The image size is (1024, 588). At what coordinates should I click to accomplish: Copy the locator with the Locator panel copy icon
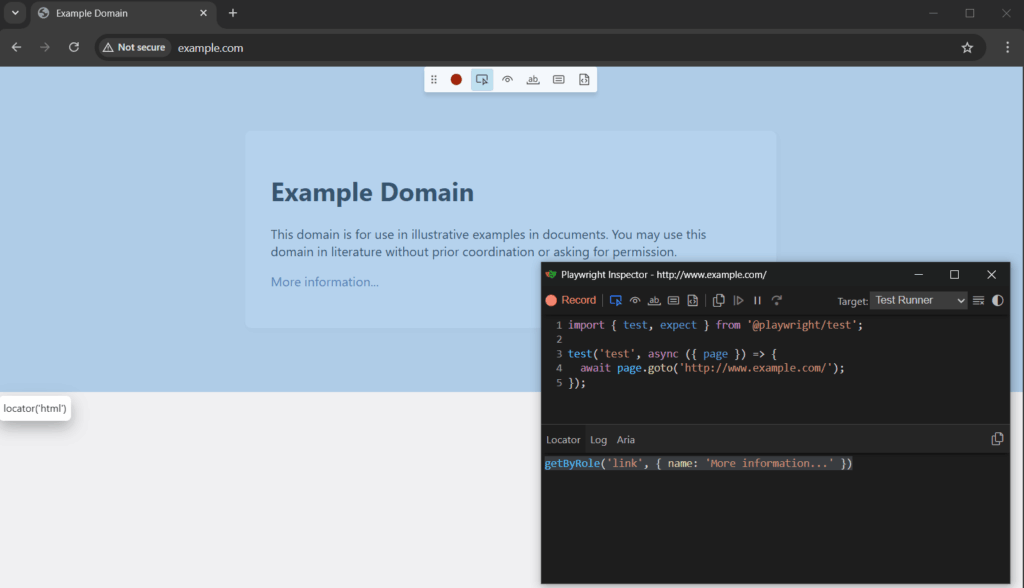pos(996,439)
